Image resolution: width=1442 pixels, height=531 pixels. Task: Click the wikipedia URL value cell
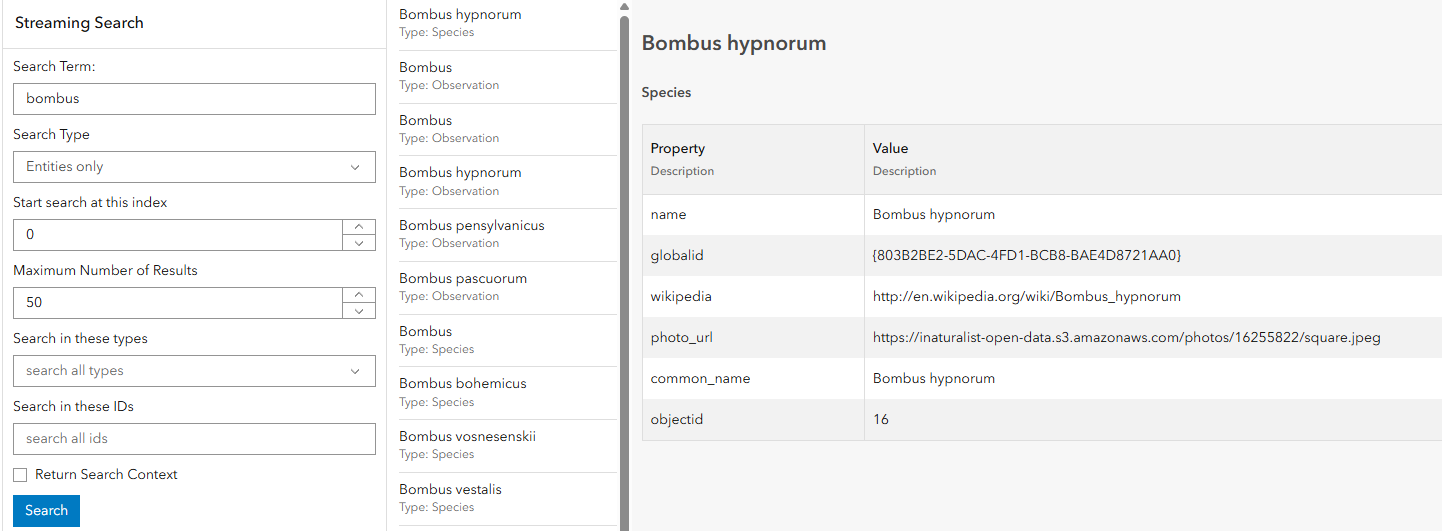[x=1026, y=297]
